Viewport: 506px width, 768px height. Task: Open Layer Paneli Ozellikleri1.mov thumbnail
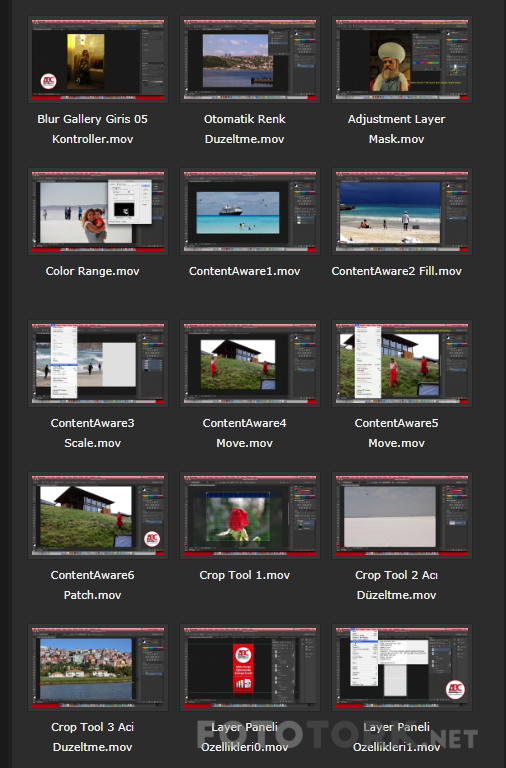tap(402, 667)
